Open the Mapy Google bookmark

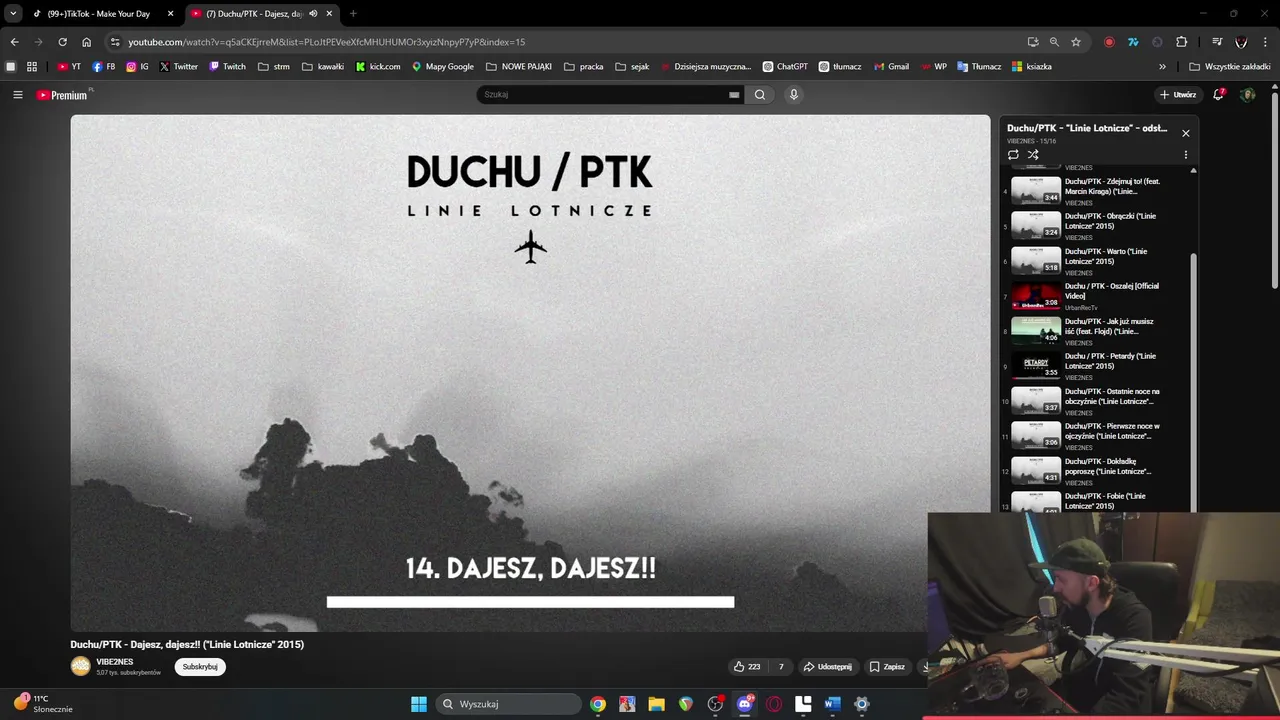(x=443, y=67)
